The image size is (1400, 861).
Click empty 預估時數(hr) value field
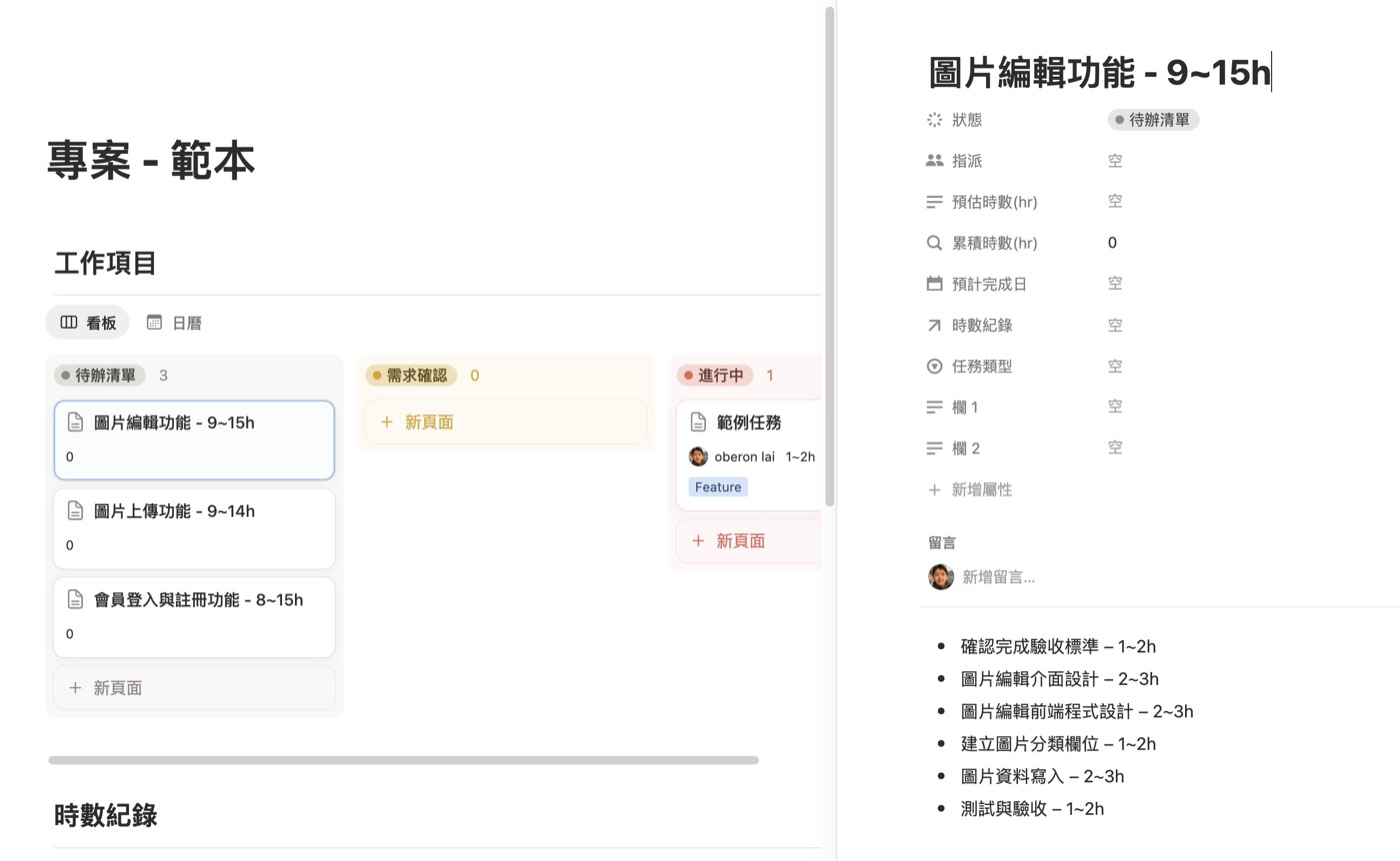(x=1115, y=202)
